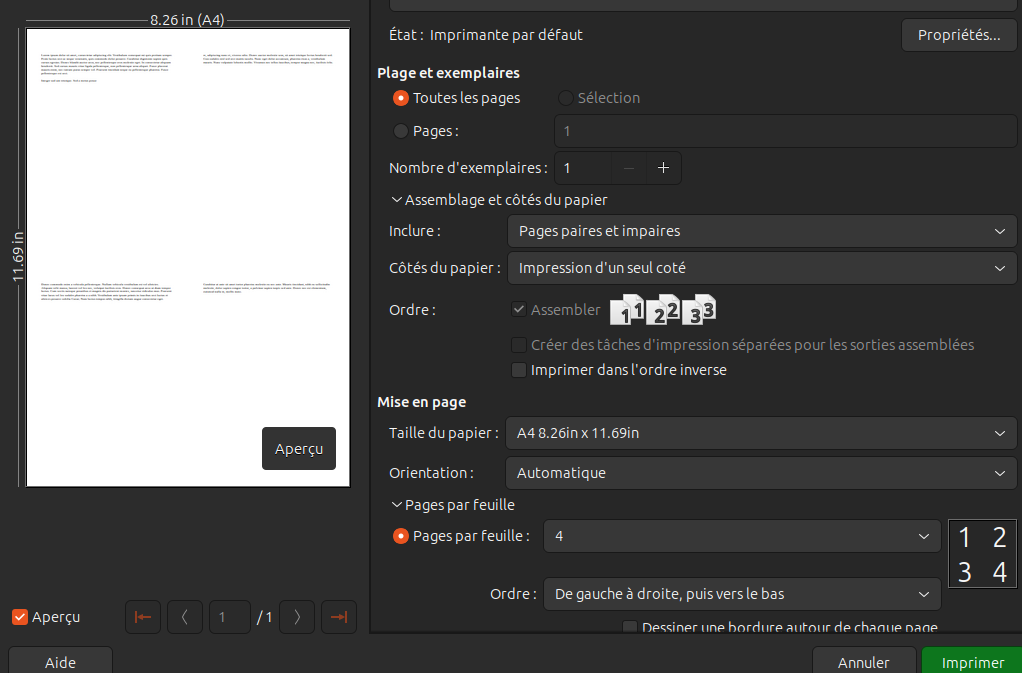Viewport: 1022px width, 673px height.
Task: Decrease number of copies with minus button
Action: 628,168
